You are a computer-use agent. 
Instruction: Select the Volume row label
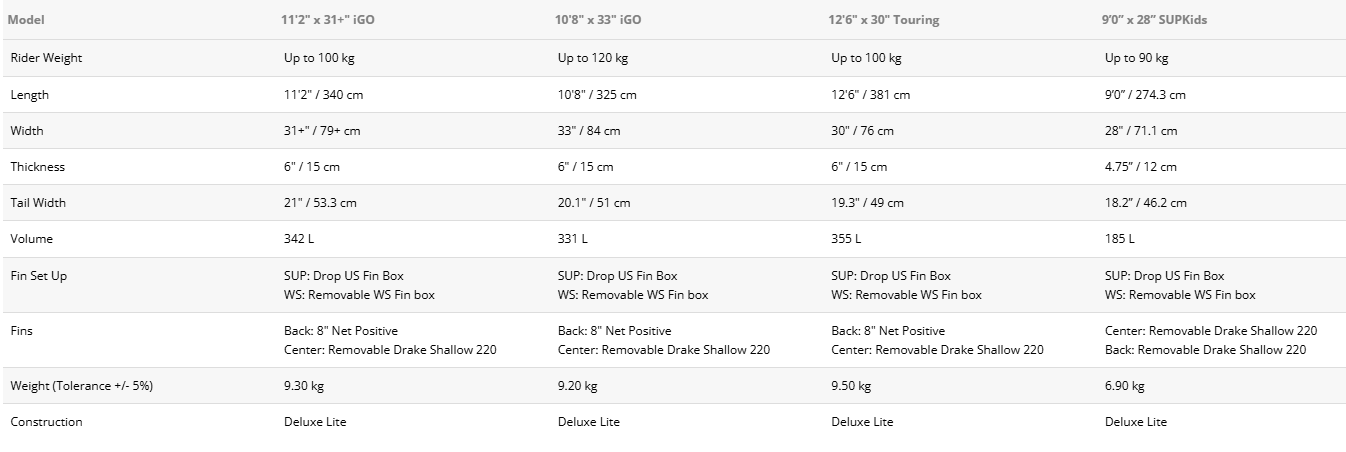32,239
